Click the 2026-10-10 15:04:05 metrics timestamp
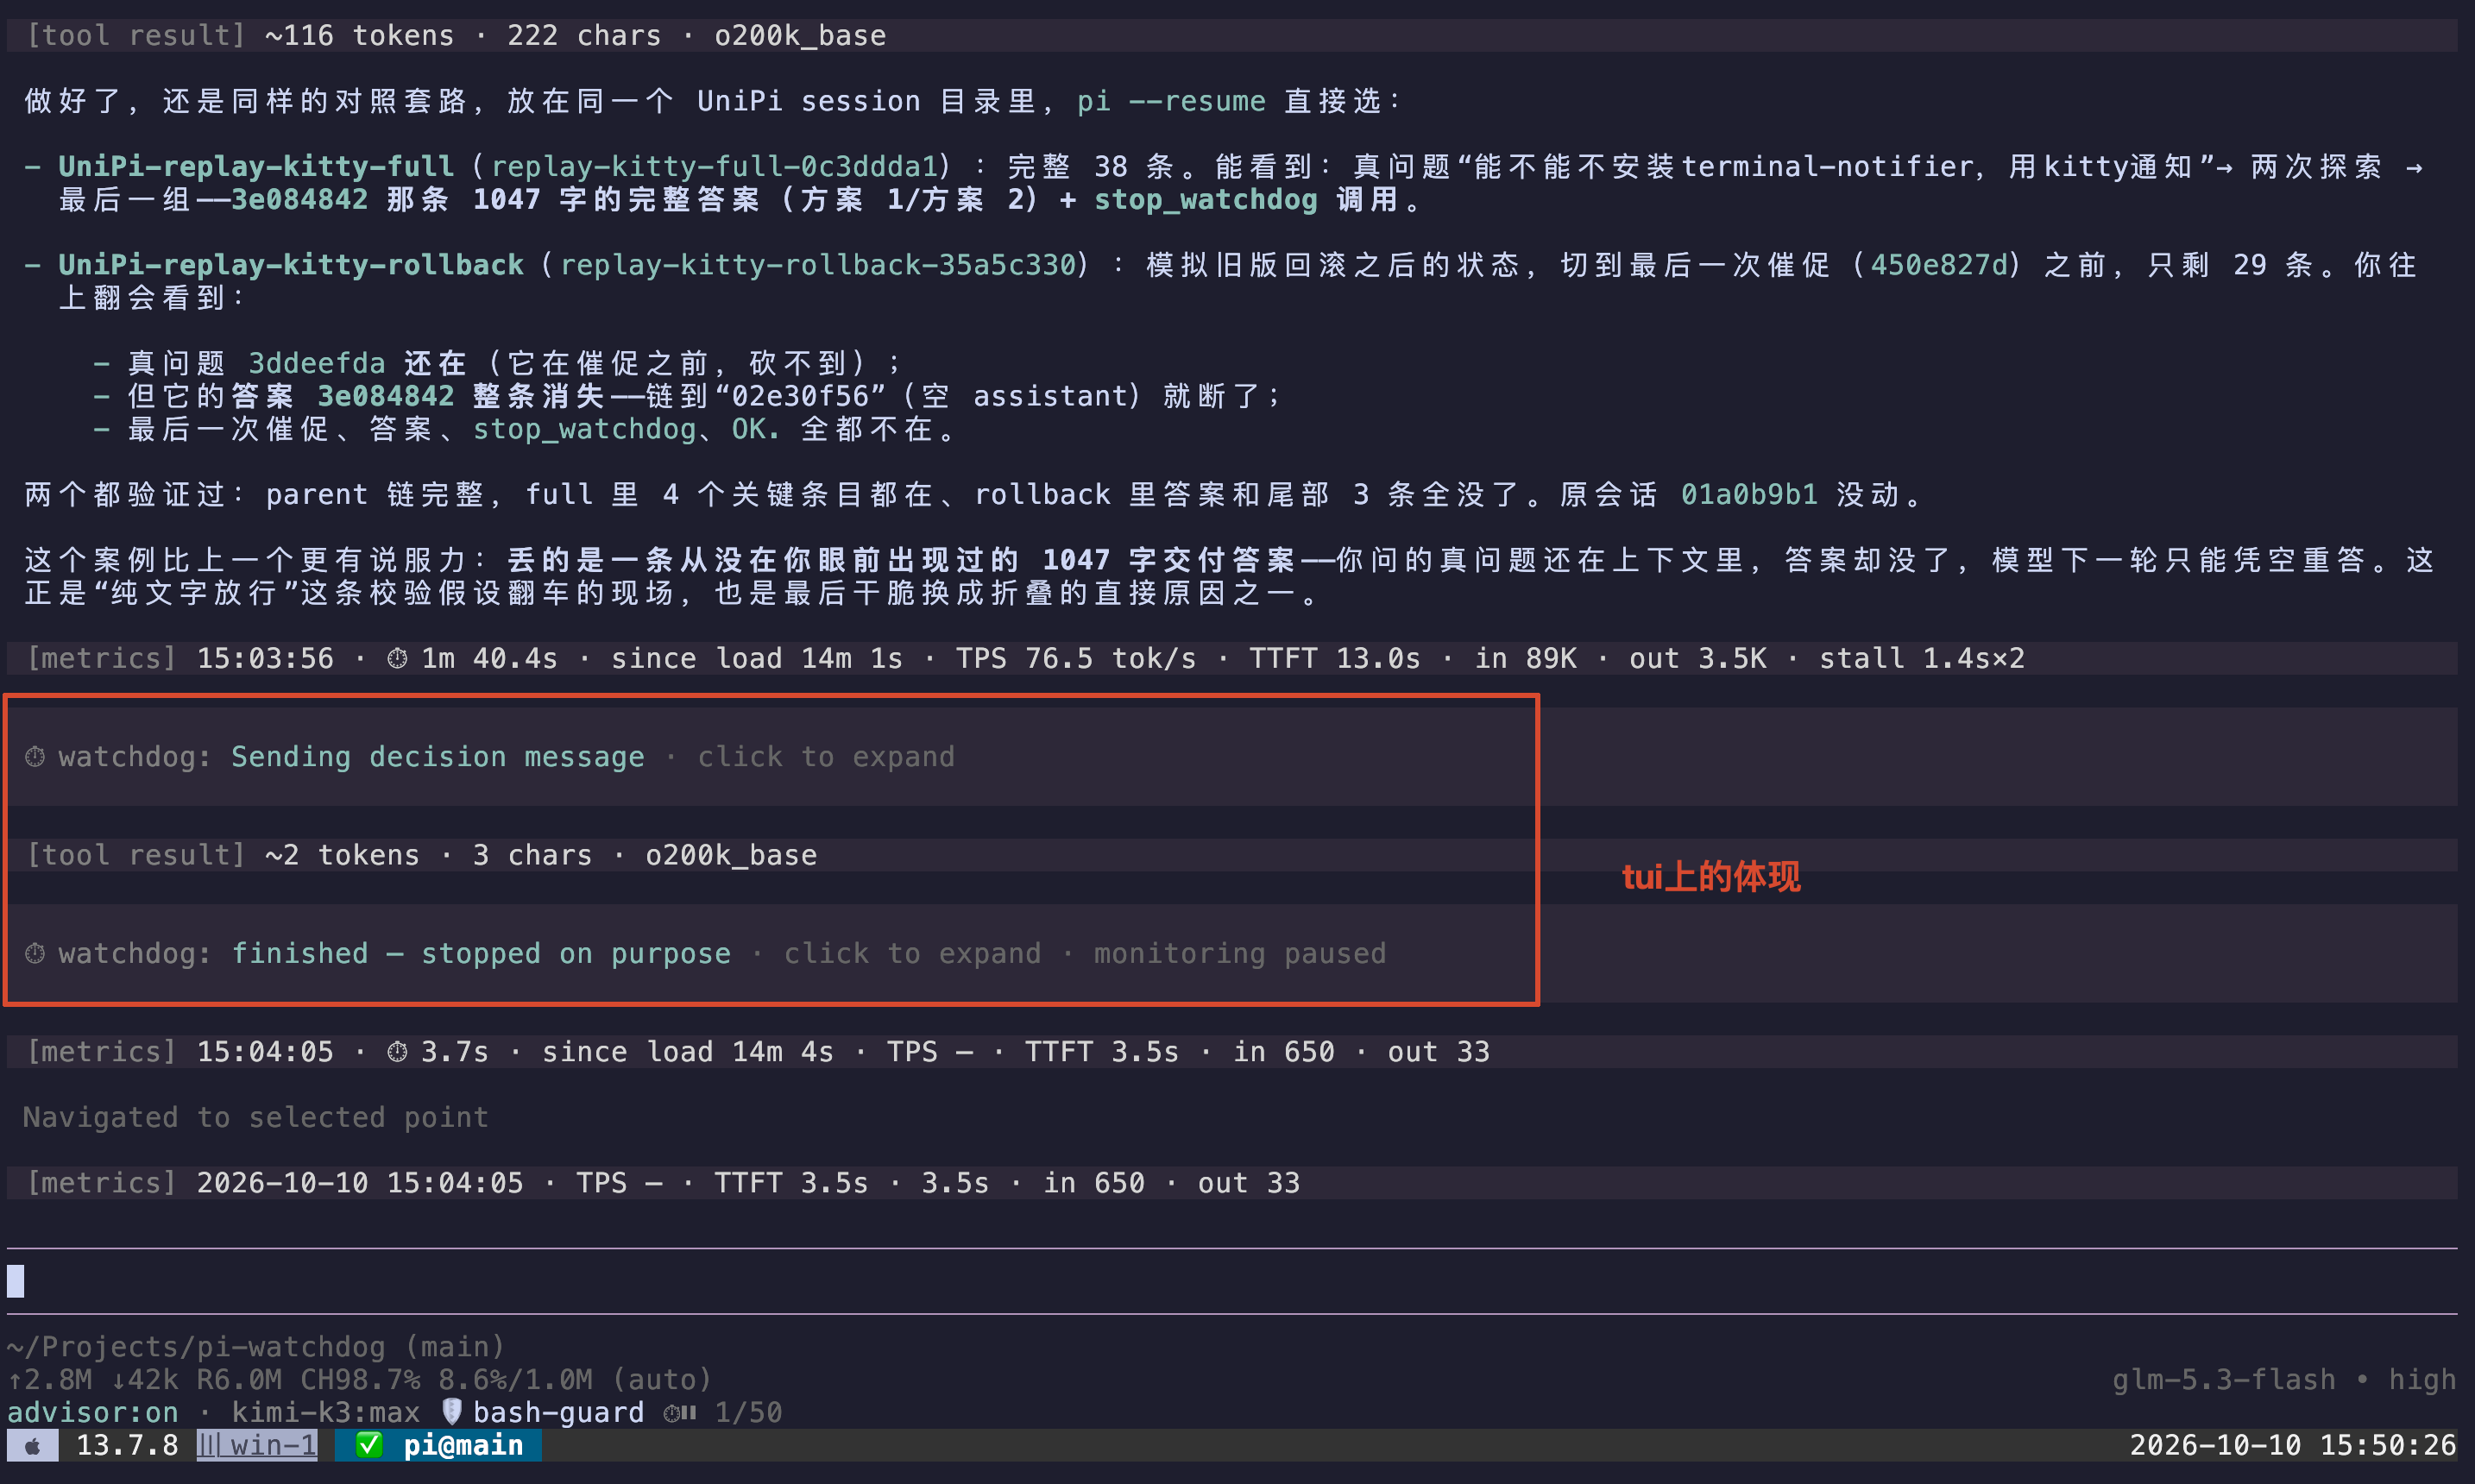Image resolution: width=2475 pixels, height=1484 pixels. click(360, 1183)
